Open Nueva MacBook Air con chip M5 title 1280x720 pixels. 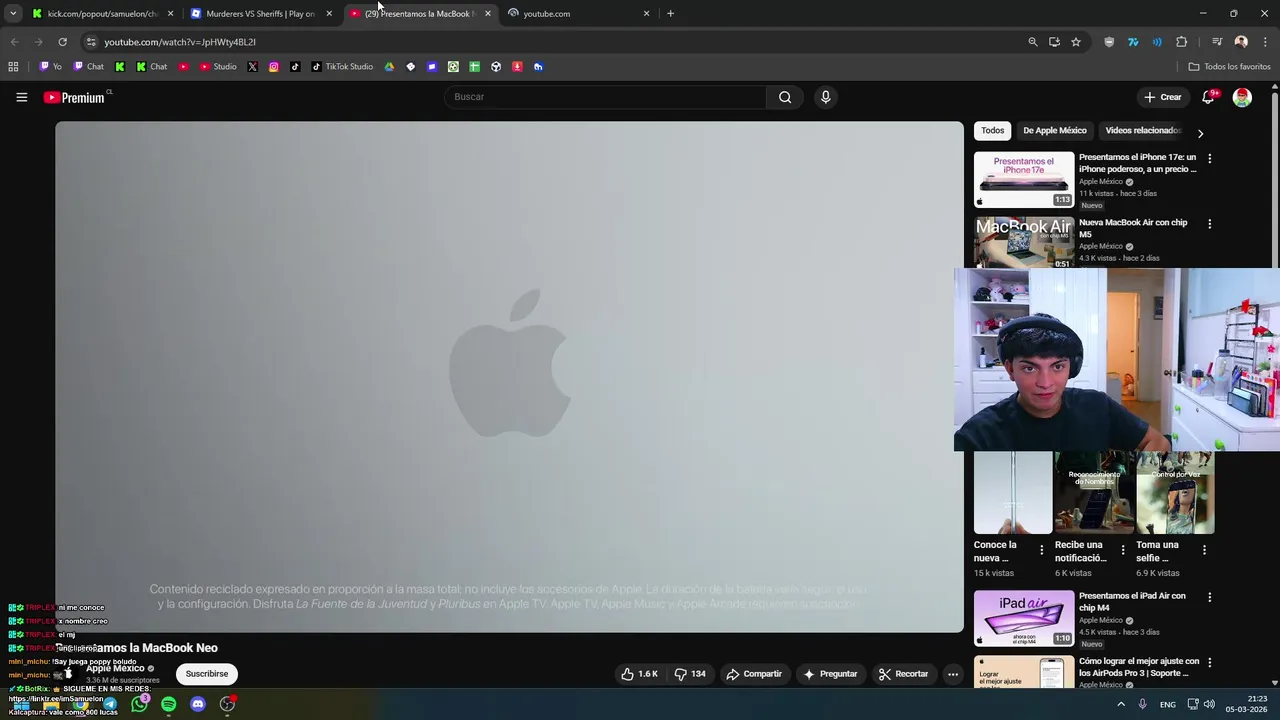(x=1133, y=228)
